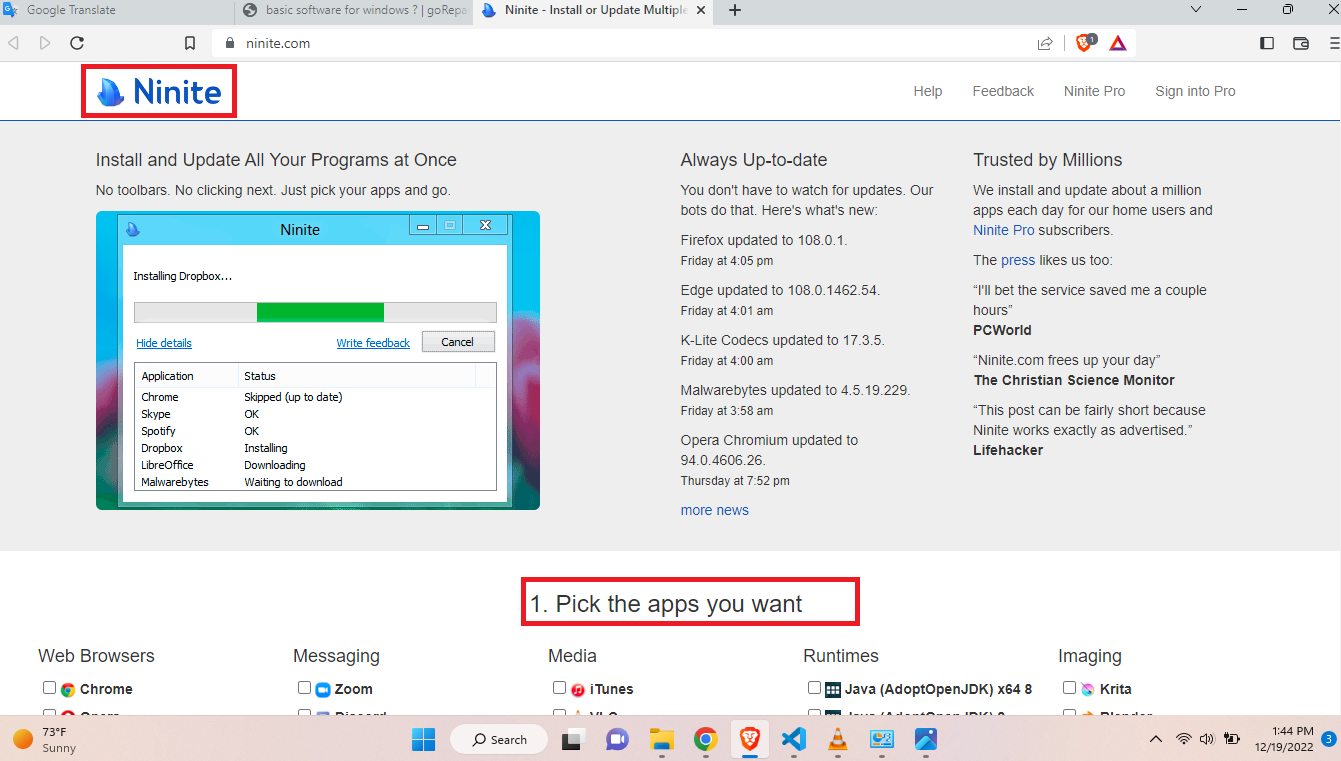Viewport: 1341px width, 761px height.
Task: Click Sign into Pro
Action: [x=1195, y=91]
